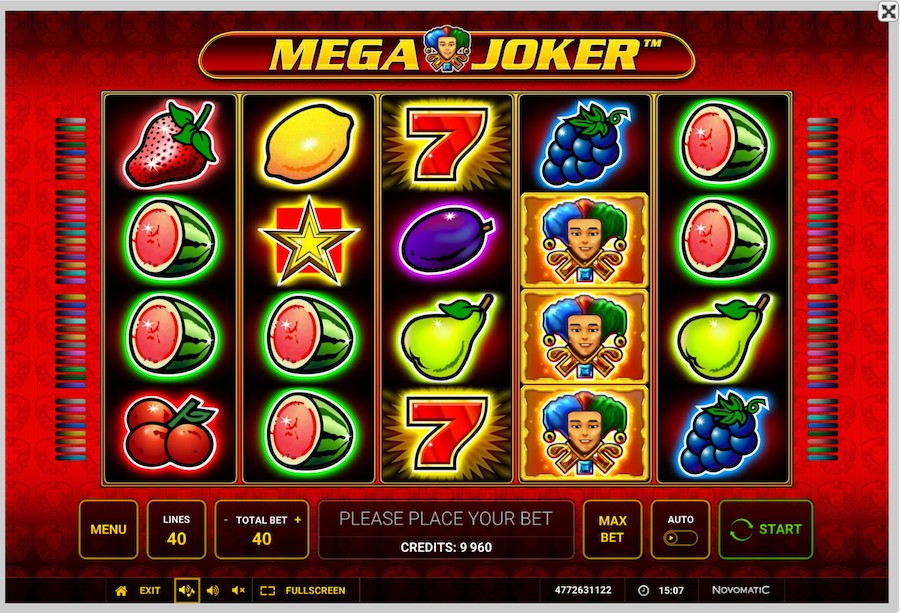The width and height of the screenshot is (900, 613).
Task: Click the FULLSCREEN label
Action: [x=315, y=591]
